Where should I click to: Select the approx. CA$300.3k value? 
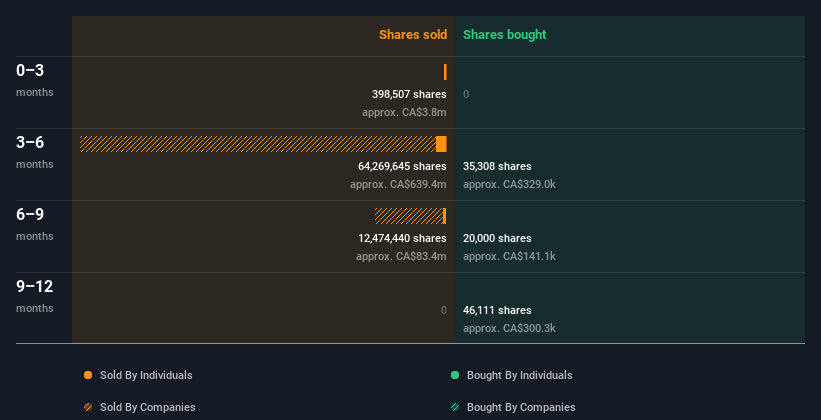509,329
